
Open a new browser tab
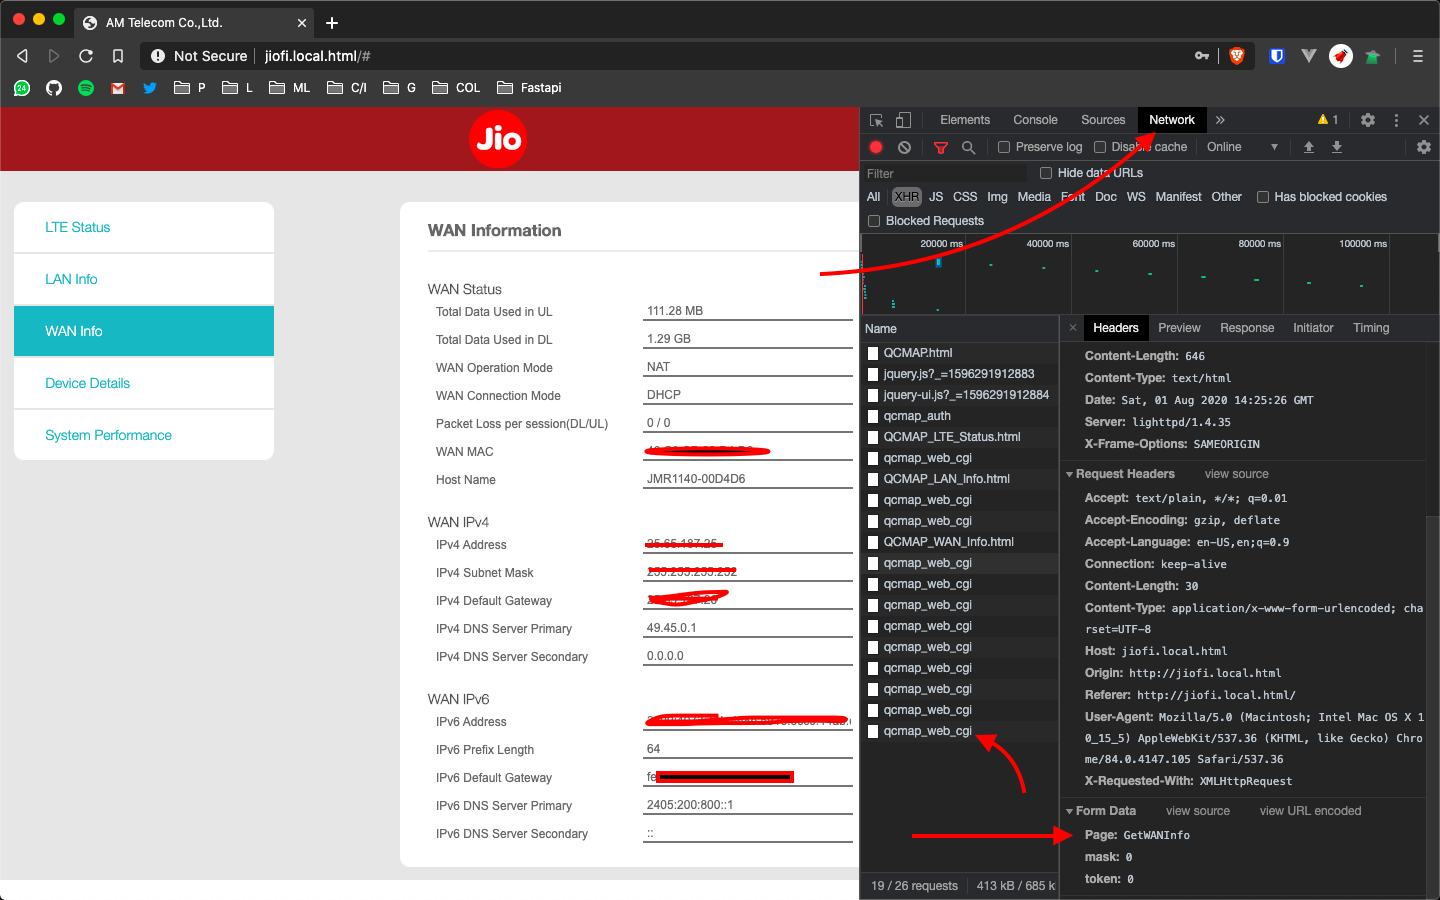[332, 22]
